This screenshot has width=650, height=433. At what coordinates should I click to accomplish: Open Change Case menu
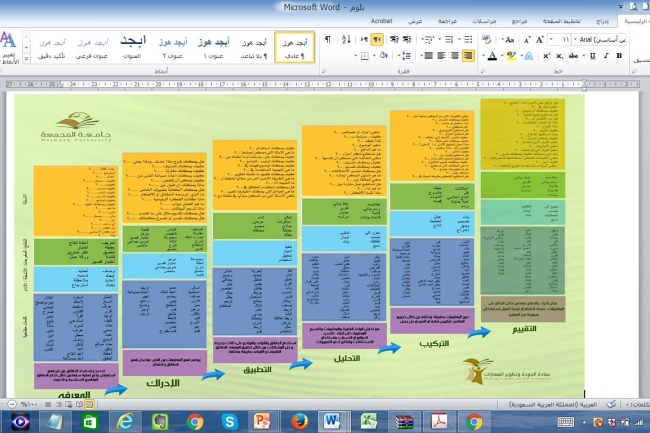[x=508, y=39]
